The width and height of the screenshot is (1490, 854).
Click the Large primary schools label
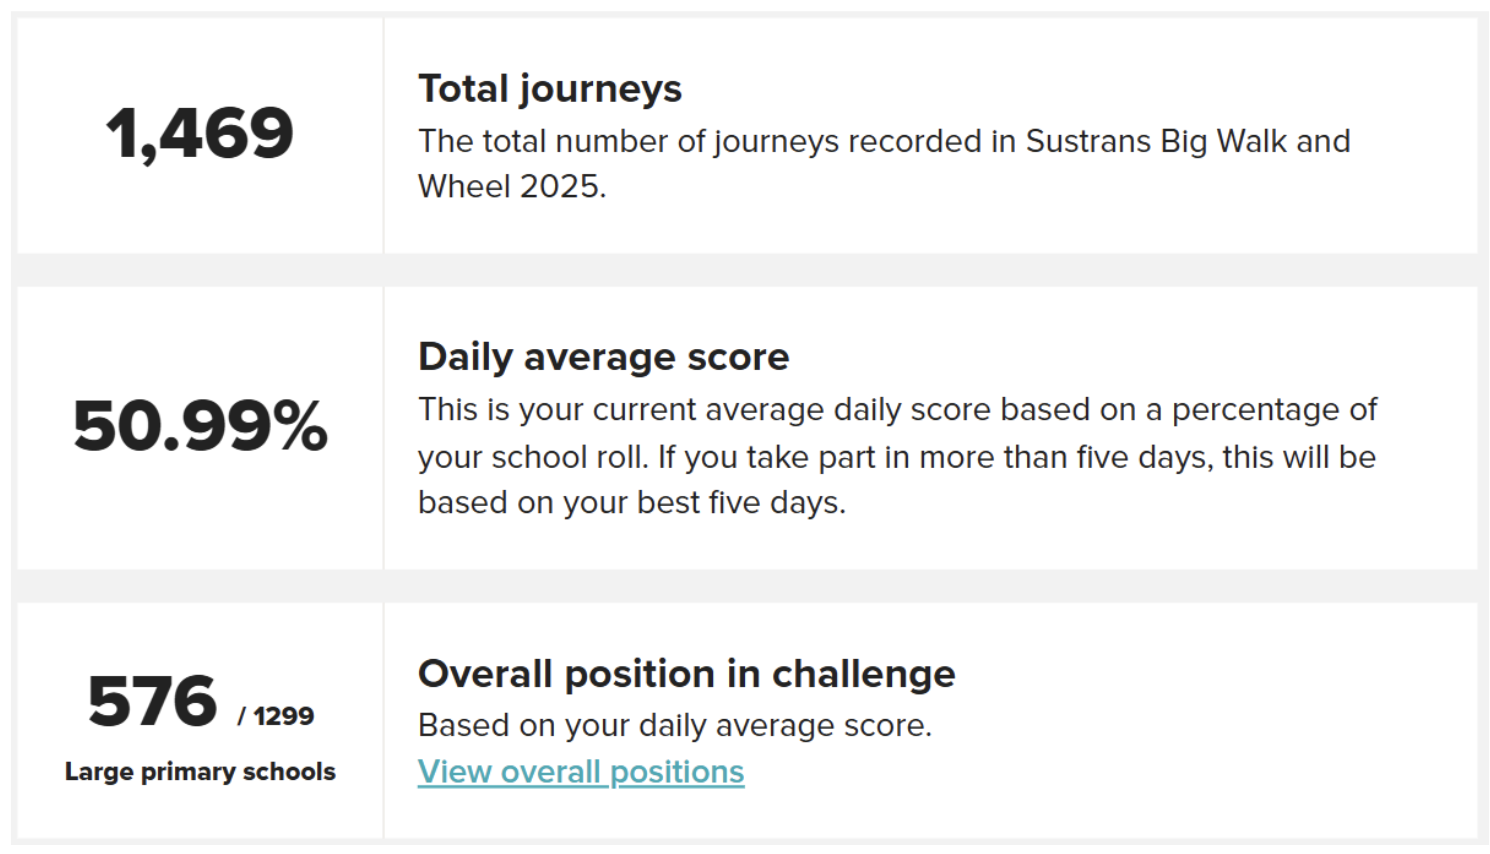[x=200, y=772]
